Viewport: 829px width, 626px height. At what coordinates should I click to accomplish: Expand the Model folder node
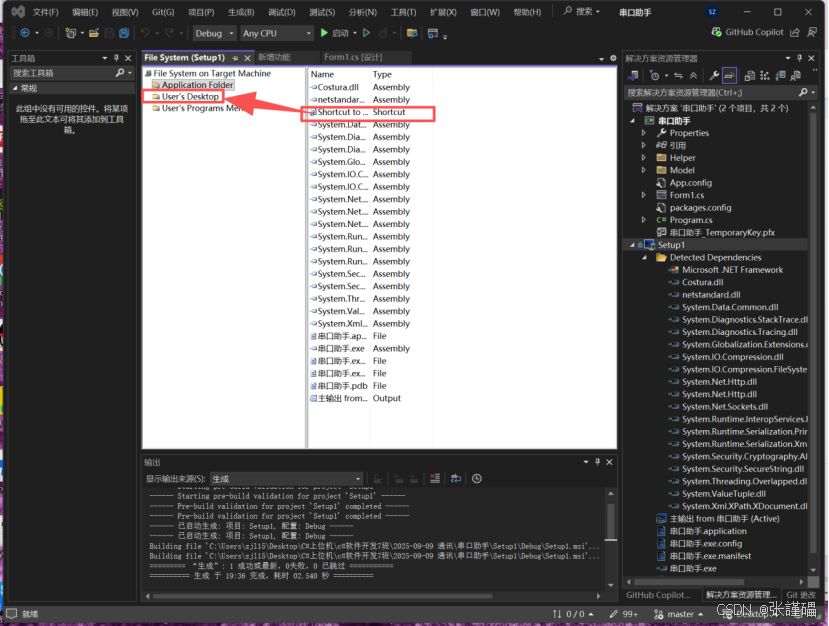[x=643, y=170]
